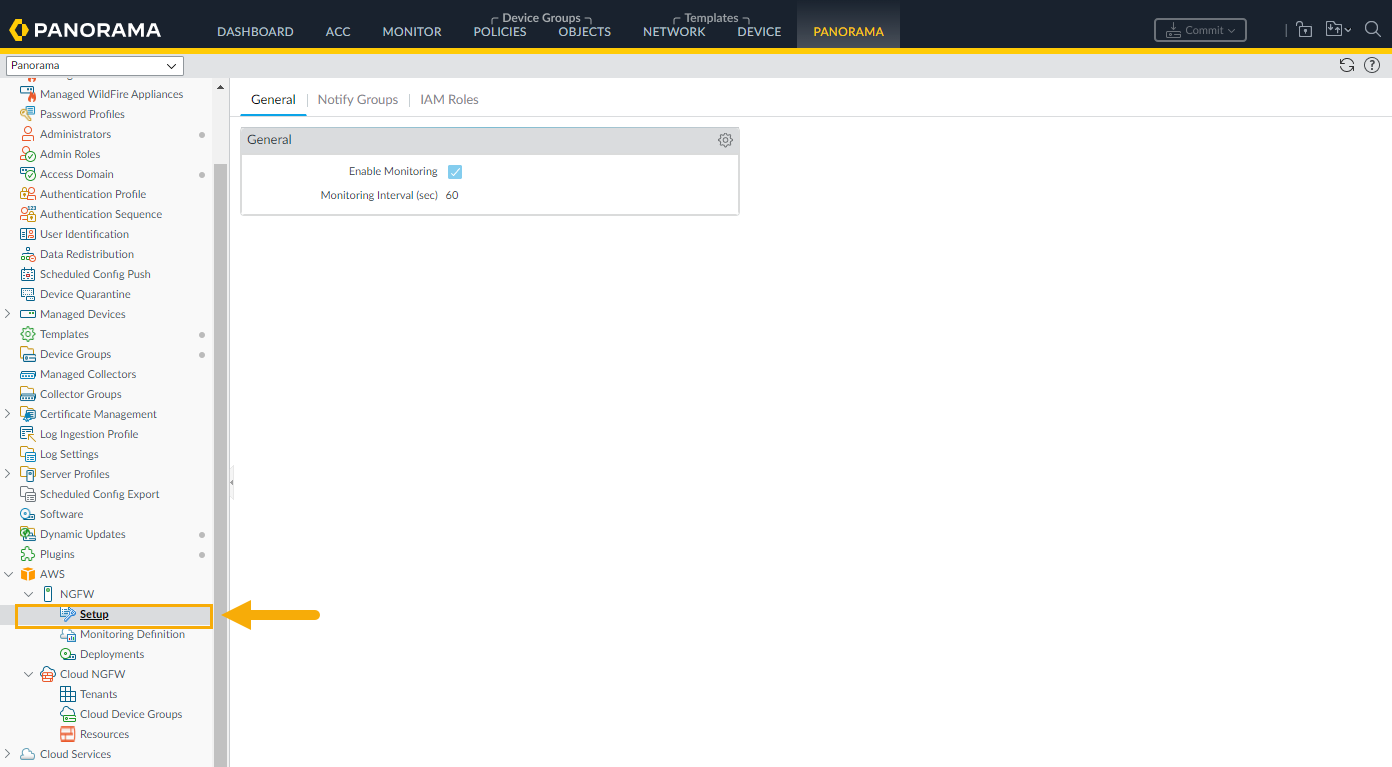Click the Authentication Profile icon
Viewport: 1392px width, 767px height.
tap(28, 194)
